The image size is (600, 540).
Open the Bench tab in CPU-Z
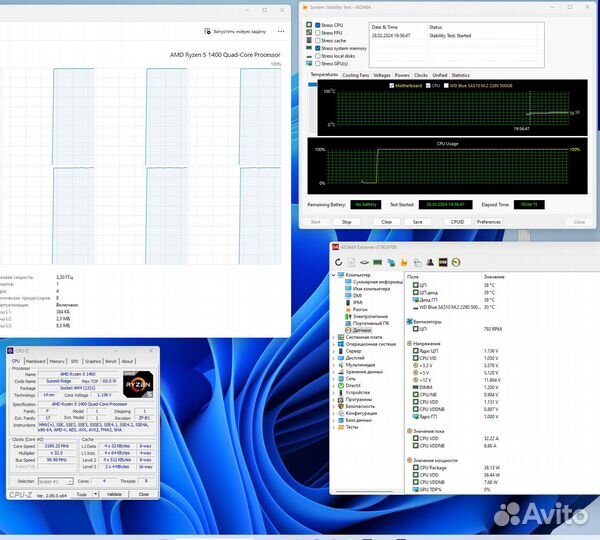[x=111, y=361]
